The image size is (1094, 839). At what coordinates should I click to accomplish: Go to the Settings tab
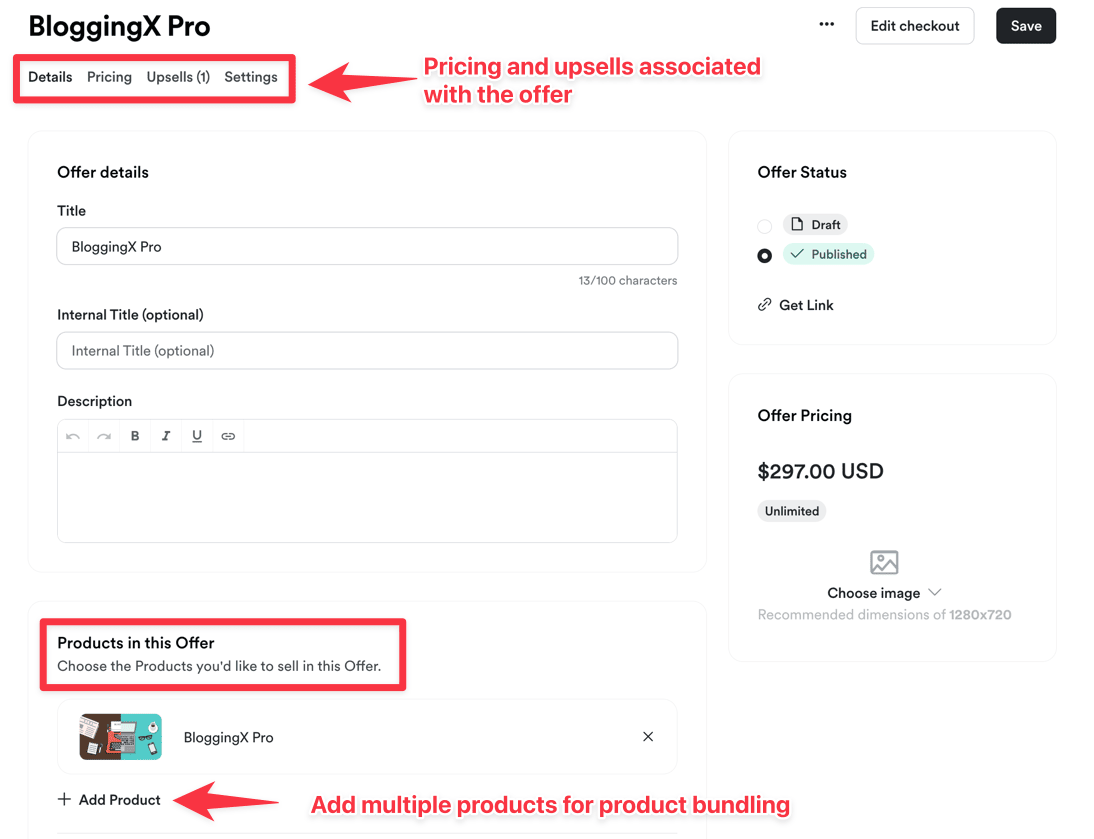coord(251,77)
